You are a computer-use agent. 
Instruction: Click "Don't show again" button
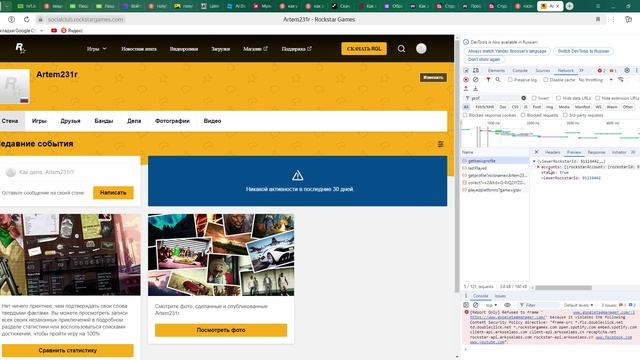(x=484, y=60)
